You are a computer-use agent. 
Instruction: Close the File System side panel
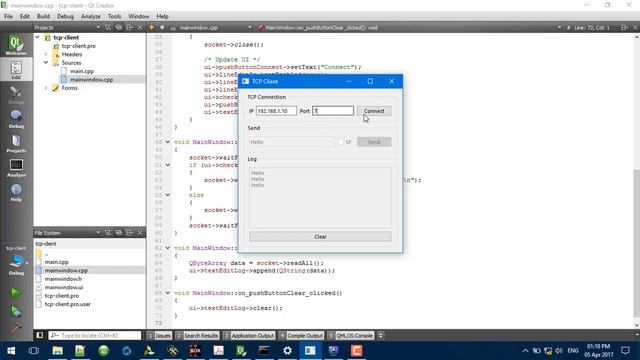coord(140,233)
